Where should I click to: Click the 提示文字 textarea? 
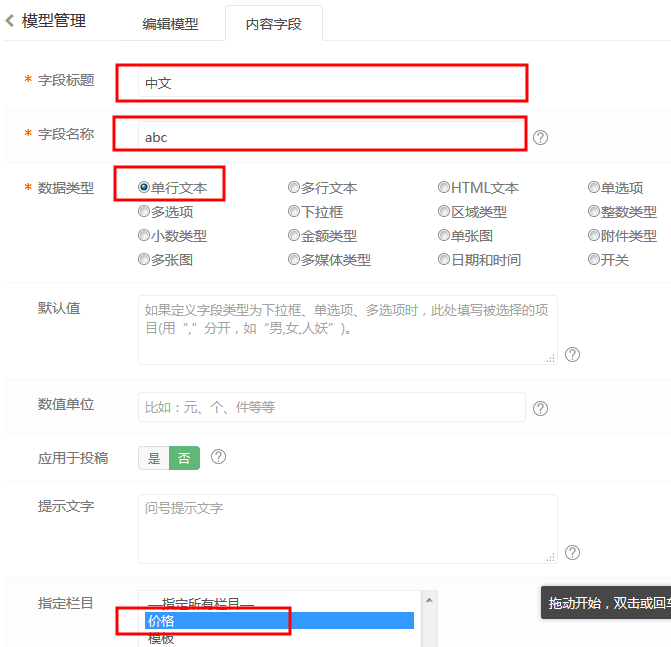(x=347, y=529)
